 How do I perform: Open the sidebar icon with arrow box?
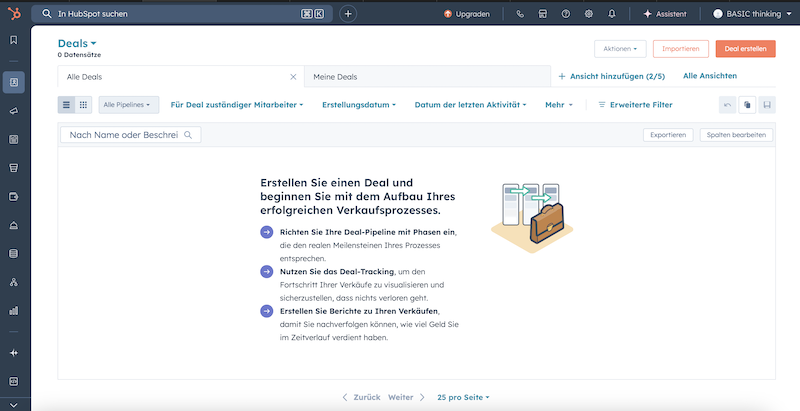(x=14, y=196)
